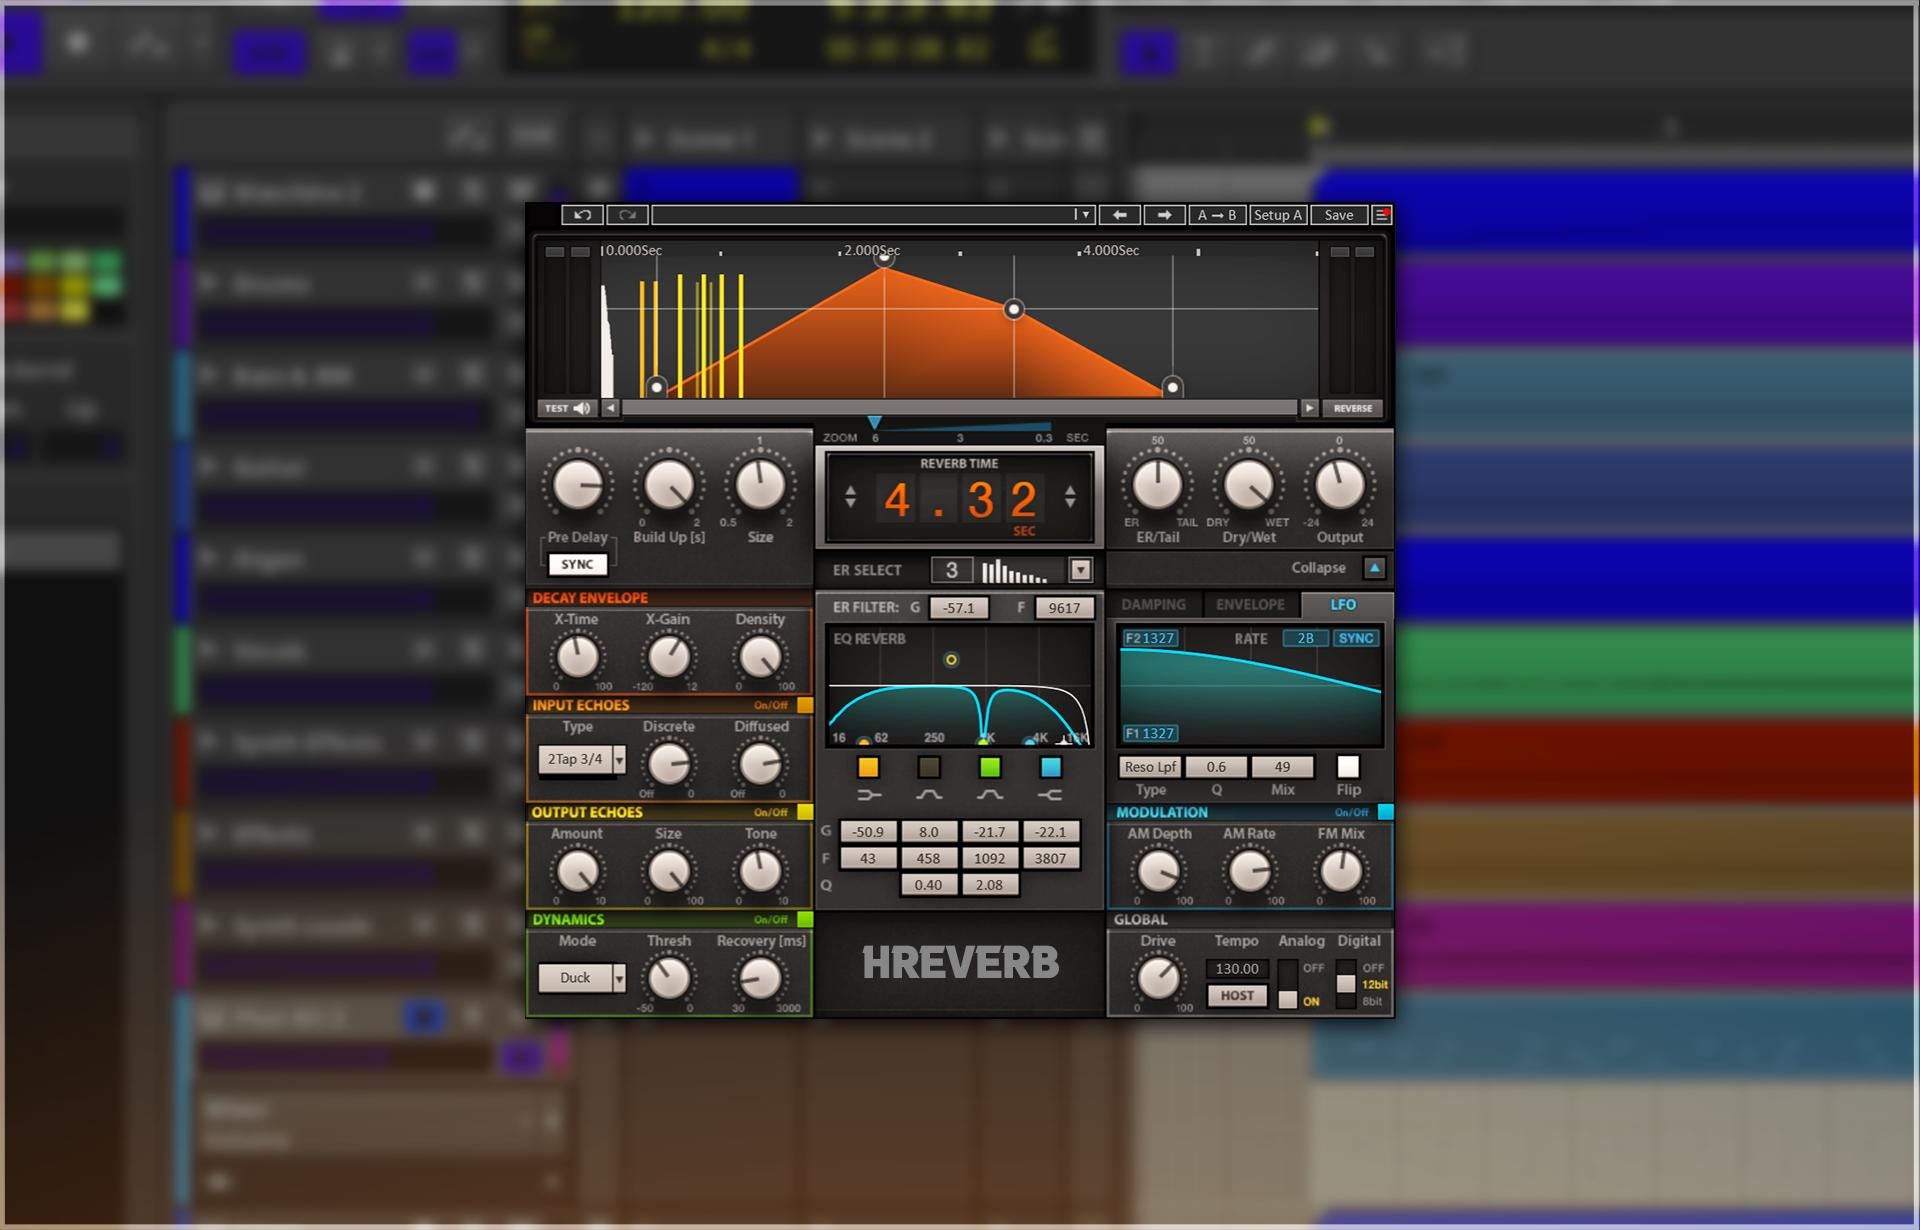Play the TEST speaker sound
Screen dimensions: 1920x1230
pyautogui.click(x=568, y=408)
